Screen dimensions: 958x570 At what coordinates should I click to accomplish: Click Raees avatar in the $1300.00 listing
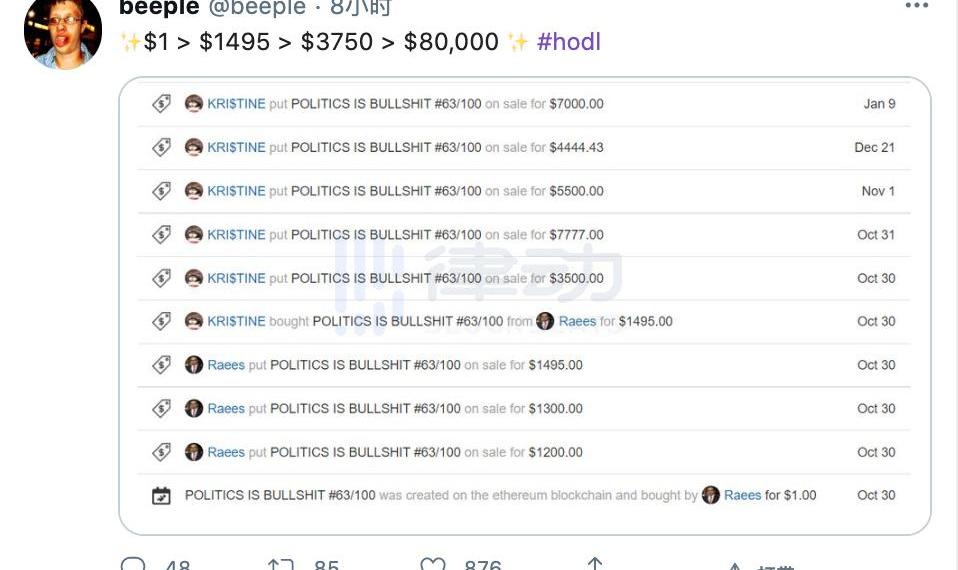[x=194, y=408]
